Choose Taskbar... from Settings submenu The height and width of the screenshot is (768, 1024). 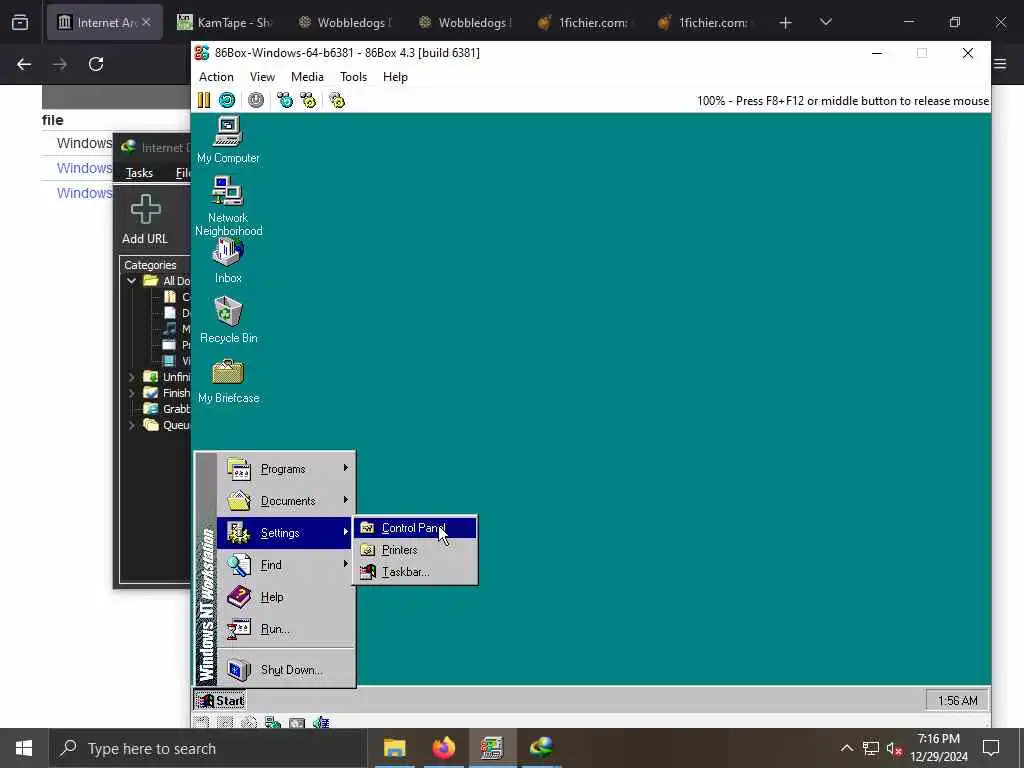415,571
